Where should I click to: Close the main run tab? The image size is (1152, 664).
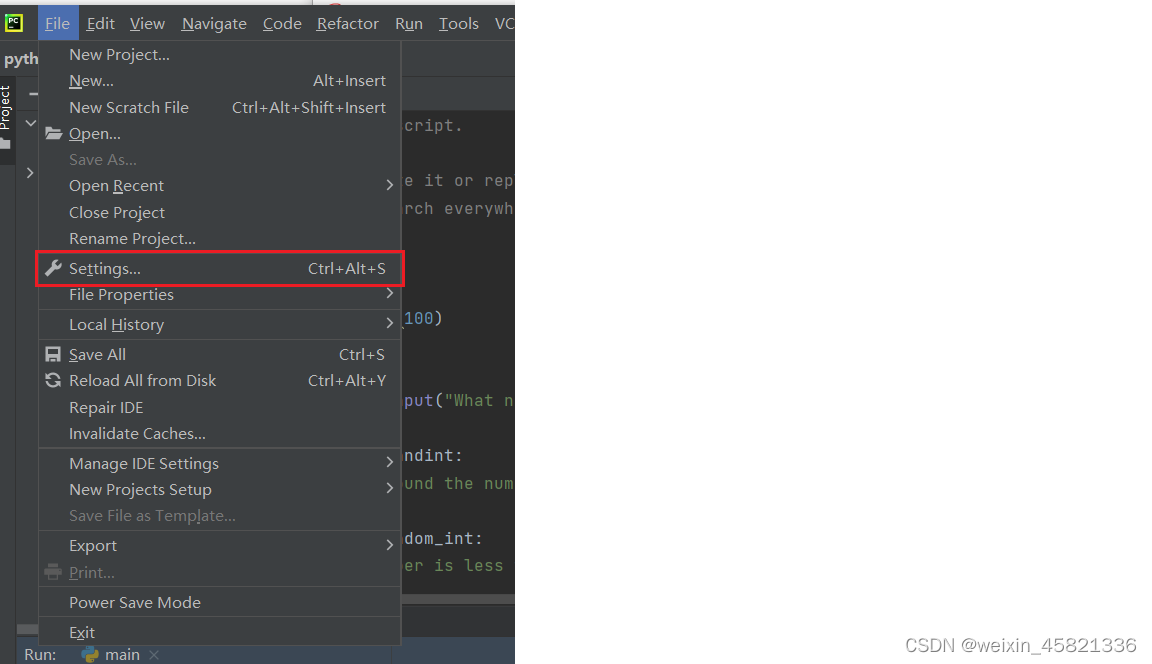(154, 655)
